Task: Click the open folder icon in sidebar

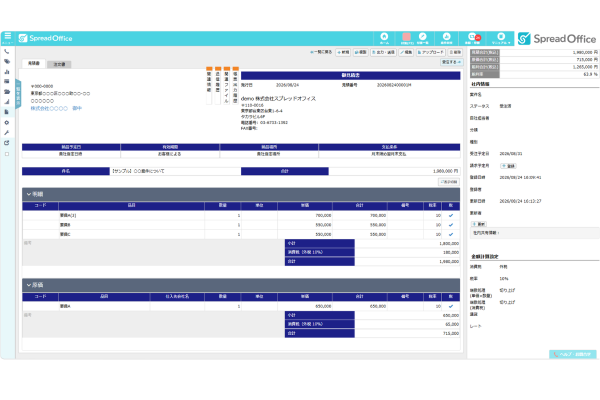Action: (7, 92)
